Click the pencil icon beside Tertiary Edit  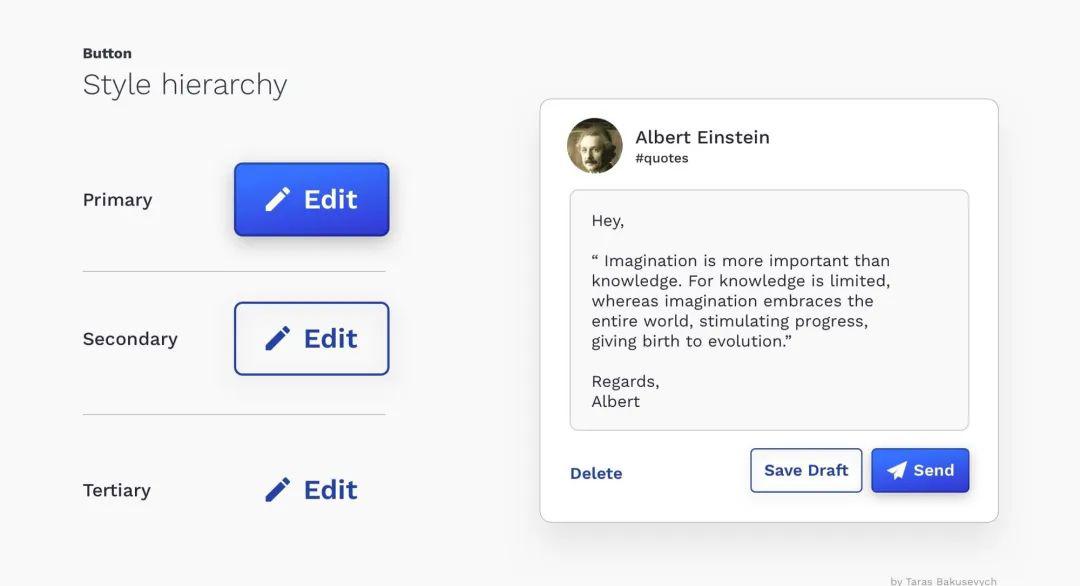point(278,490)
